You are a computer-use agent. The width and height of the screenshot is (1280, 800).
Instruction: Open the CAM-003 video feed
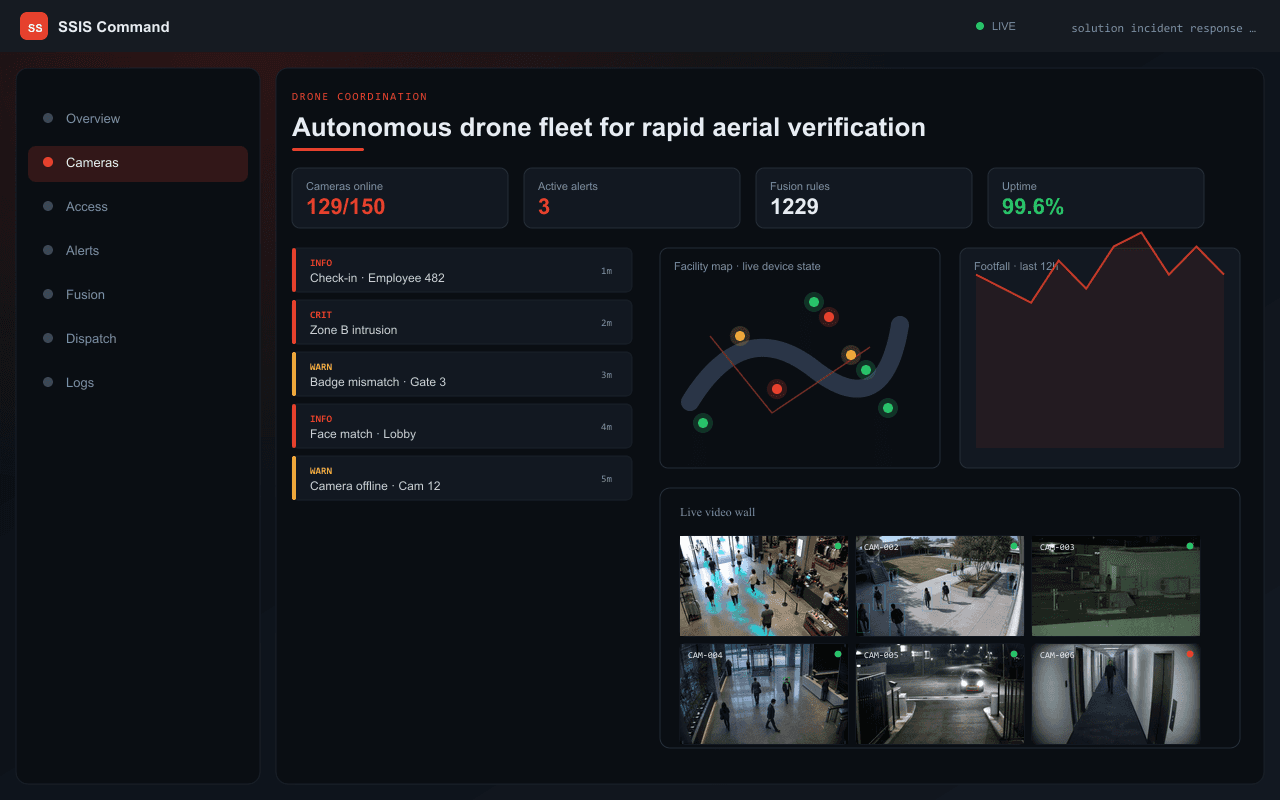[1116, 586]
